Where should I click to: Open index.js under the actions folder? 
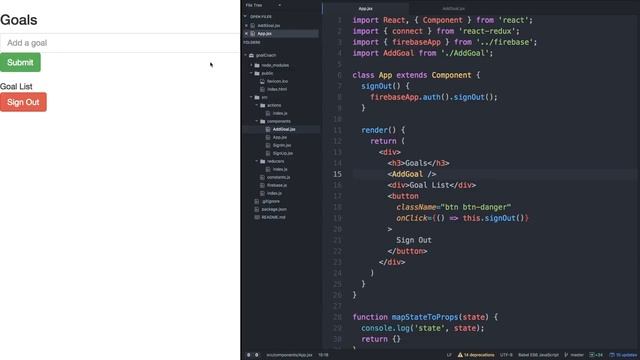[x=280, y=113]
